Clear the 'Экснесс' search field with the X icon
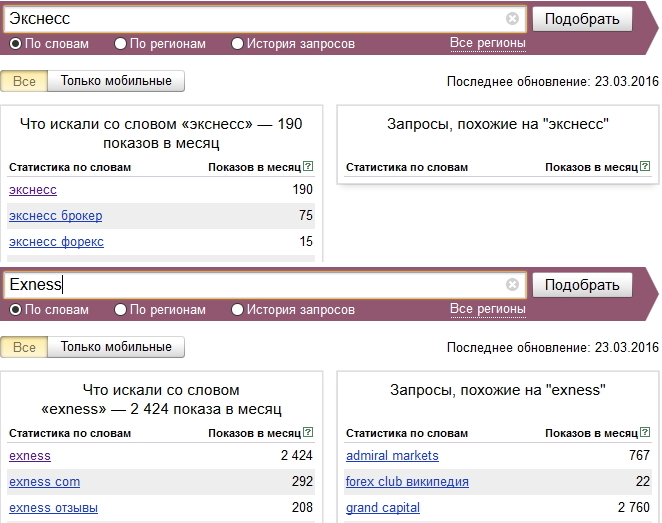Image resolution: width=662 pixels, height=523 pixels. [512, 19]
